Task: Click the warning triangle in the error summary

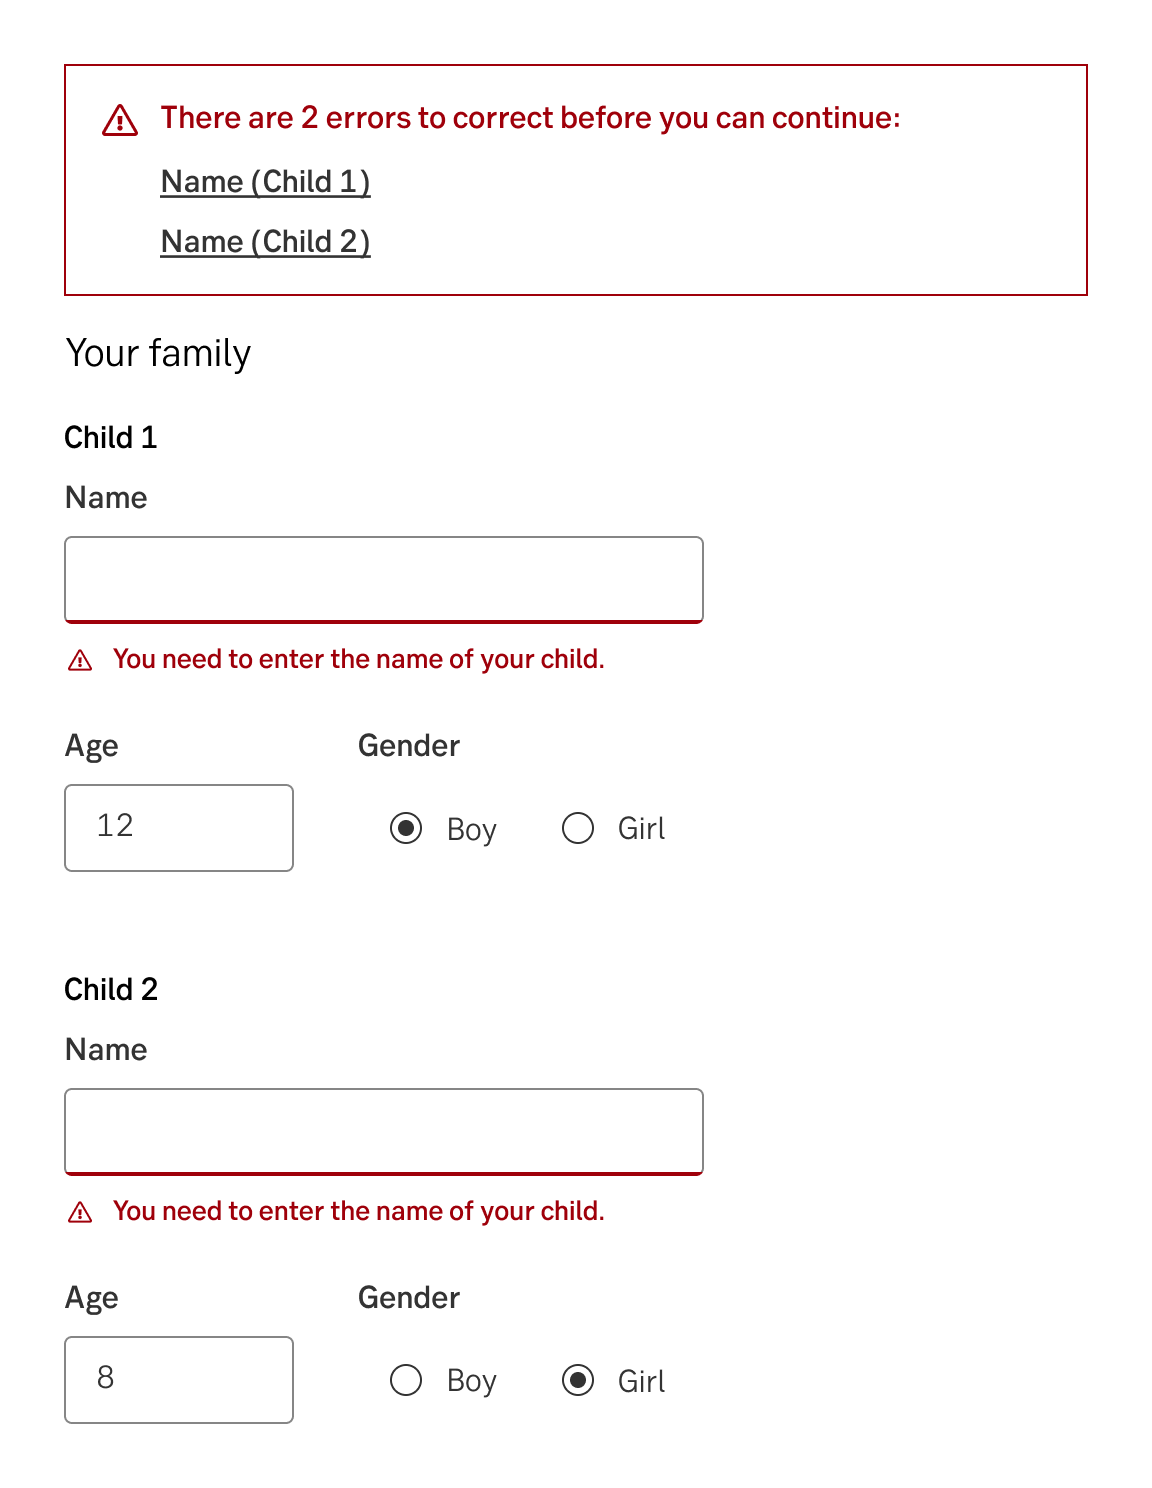Action: [119, 120]
